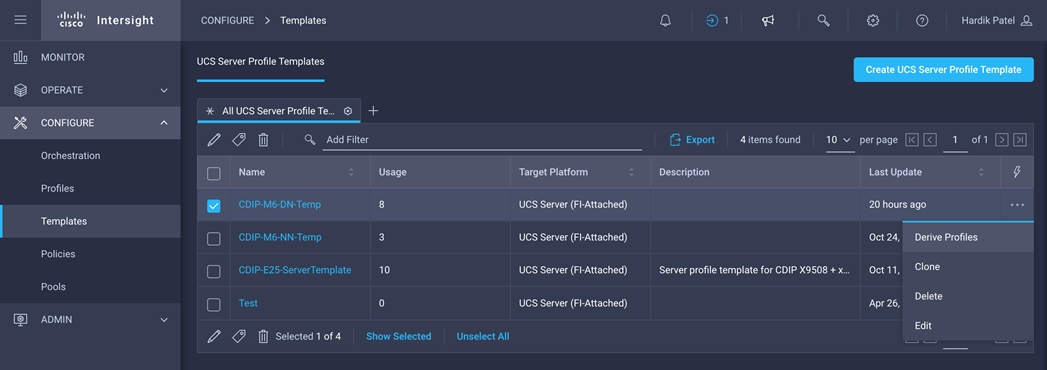Click Create UCS Server Profile Template button
This screenshot has width=1047, height=370.
944,69
